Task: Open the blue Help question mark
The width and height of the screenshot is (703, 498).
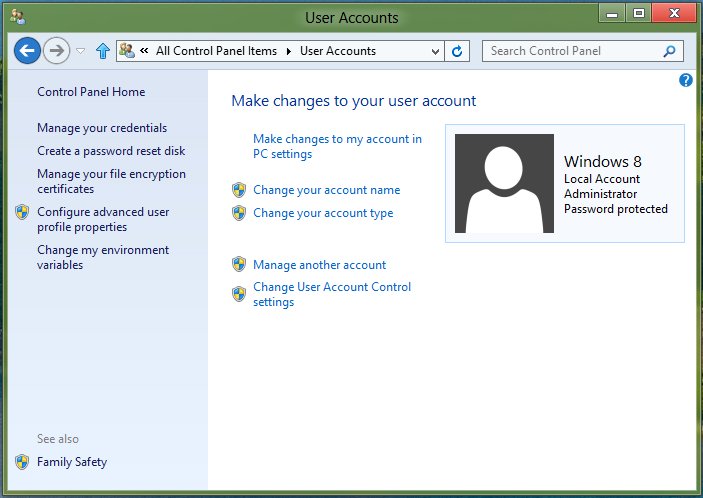Action: coord(686,80)
